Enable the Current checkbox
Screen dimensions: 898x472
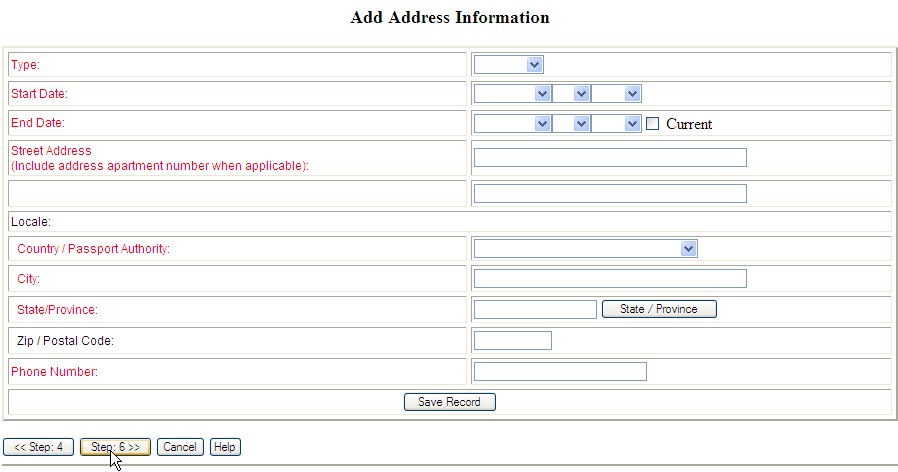coord(653,124)
